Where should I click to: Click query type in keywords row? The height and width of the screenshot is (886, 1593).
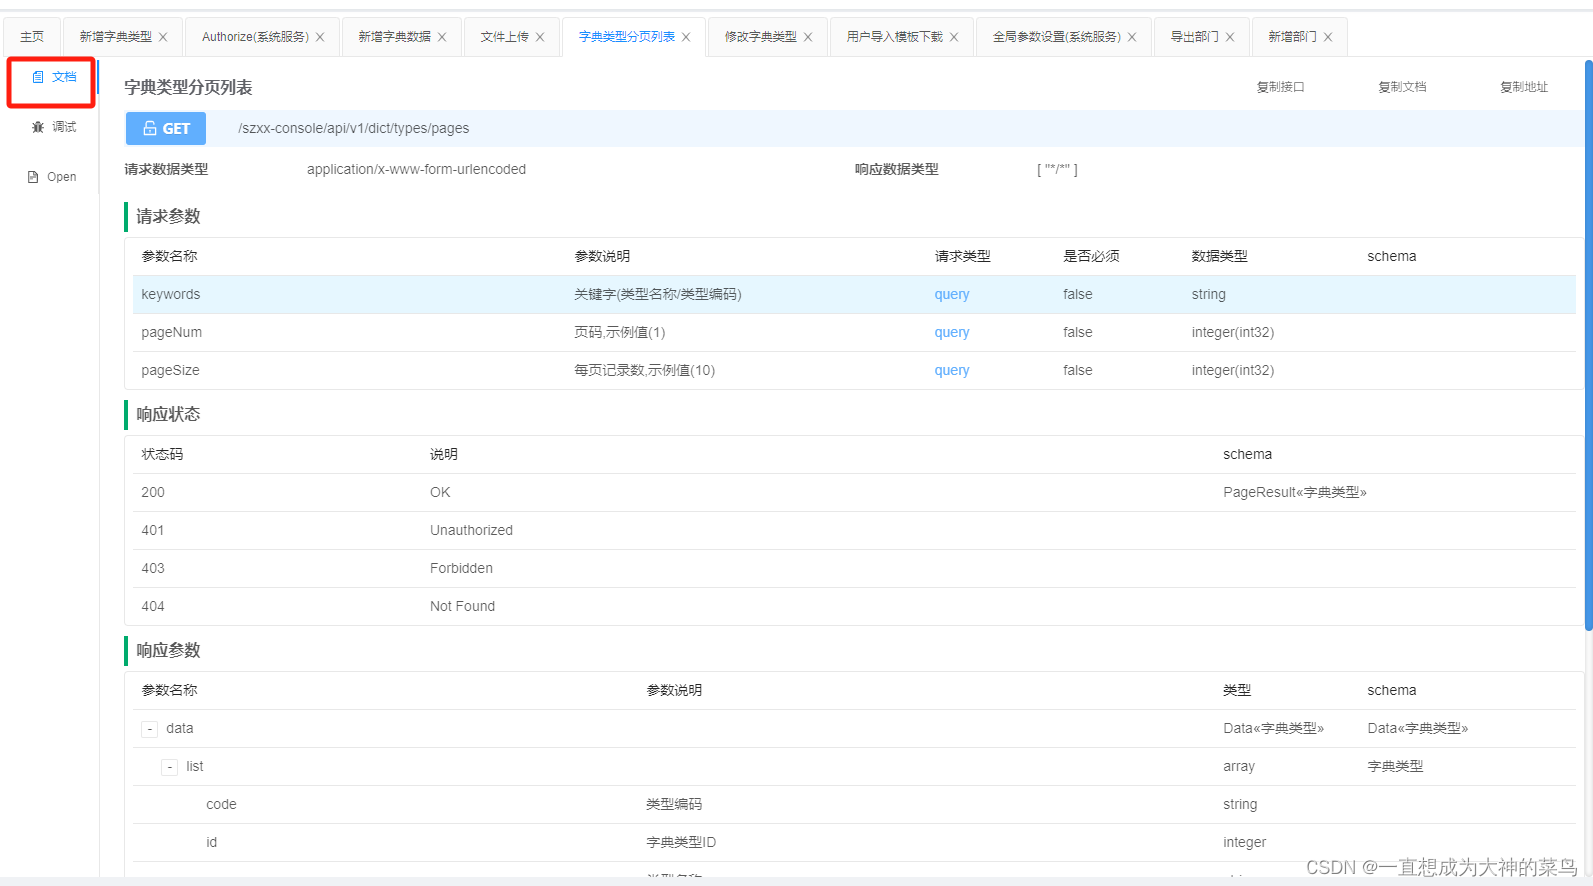pos(952,294)
